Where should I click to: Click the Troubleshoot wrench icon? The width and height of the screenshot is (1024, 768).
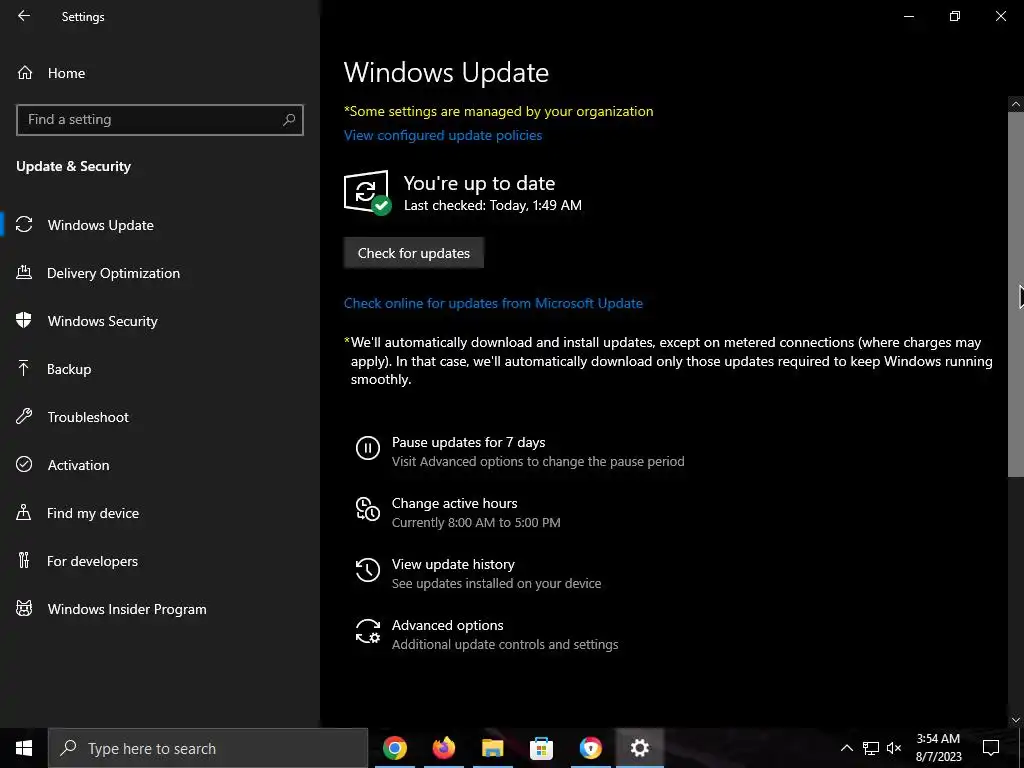[24, 417]
